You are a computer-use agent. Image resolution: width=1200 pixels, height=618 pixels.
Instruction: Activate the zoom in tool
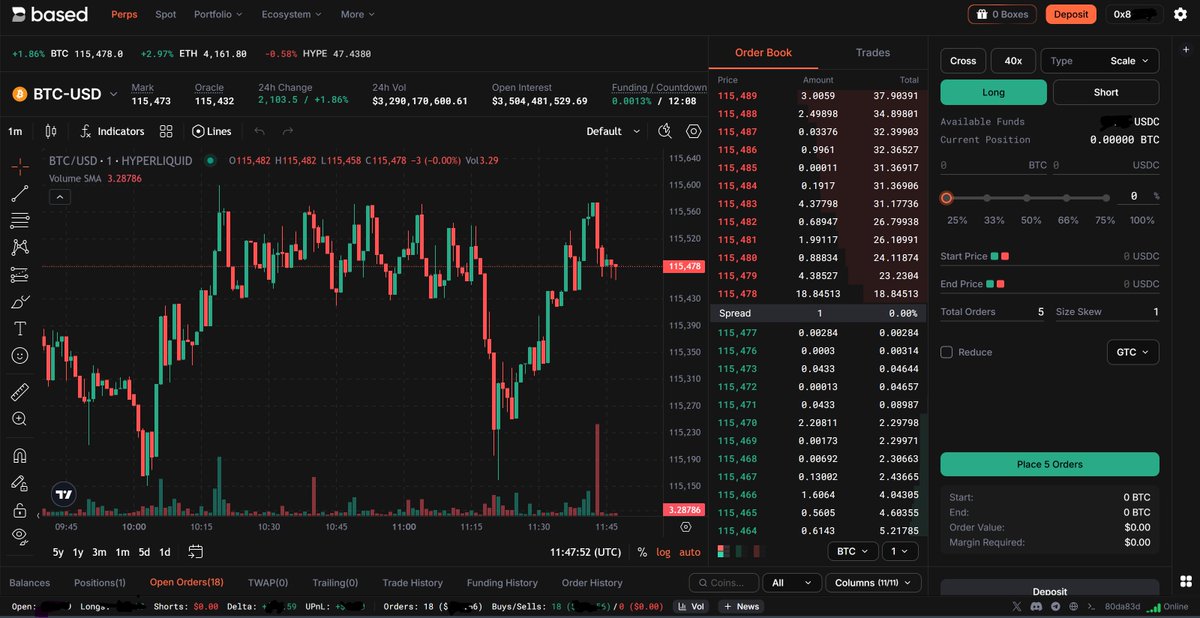pos(20,419)
